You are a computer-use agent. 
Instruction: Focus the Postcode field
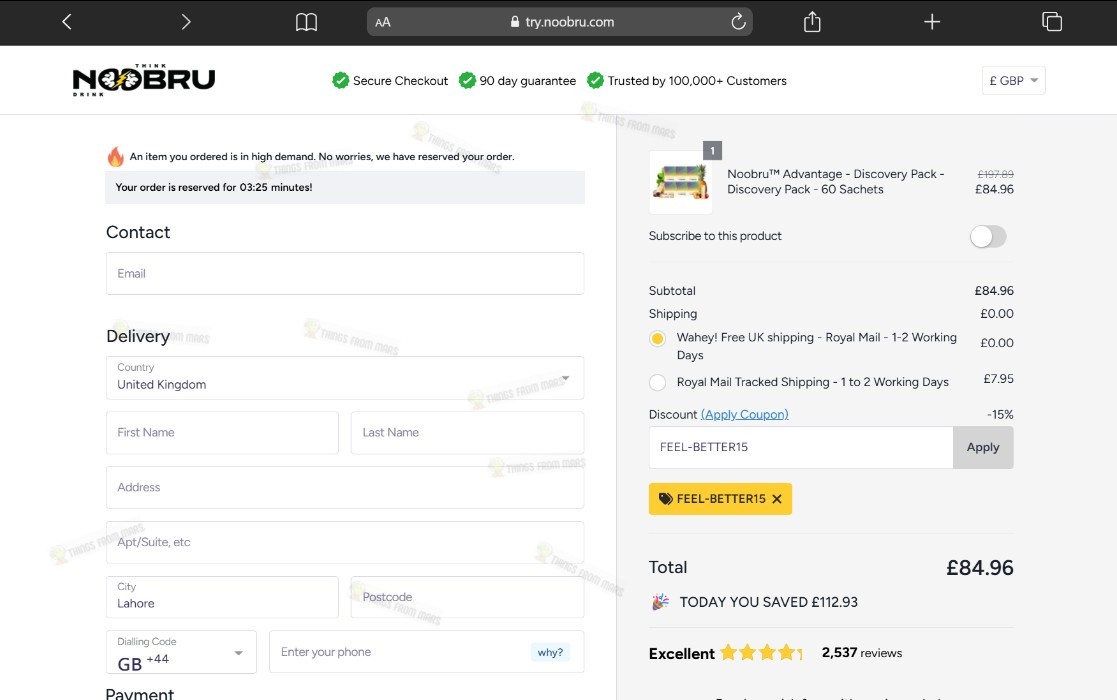point(467,597)
